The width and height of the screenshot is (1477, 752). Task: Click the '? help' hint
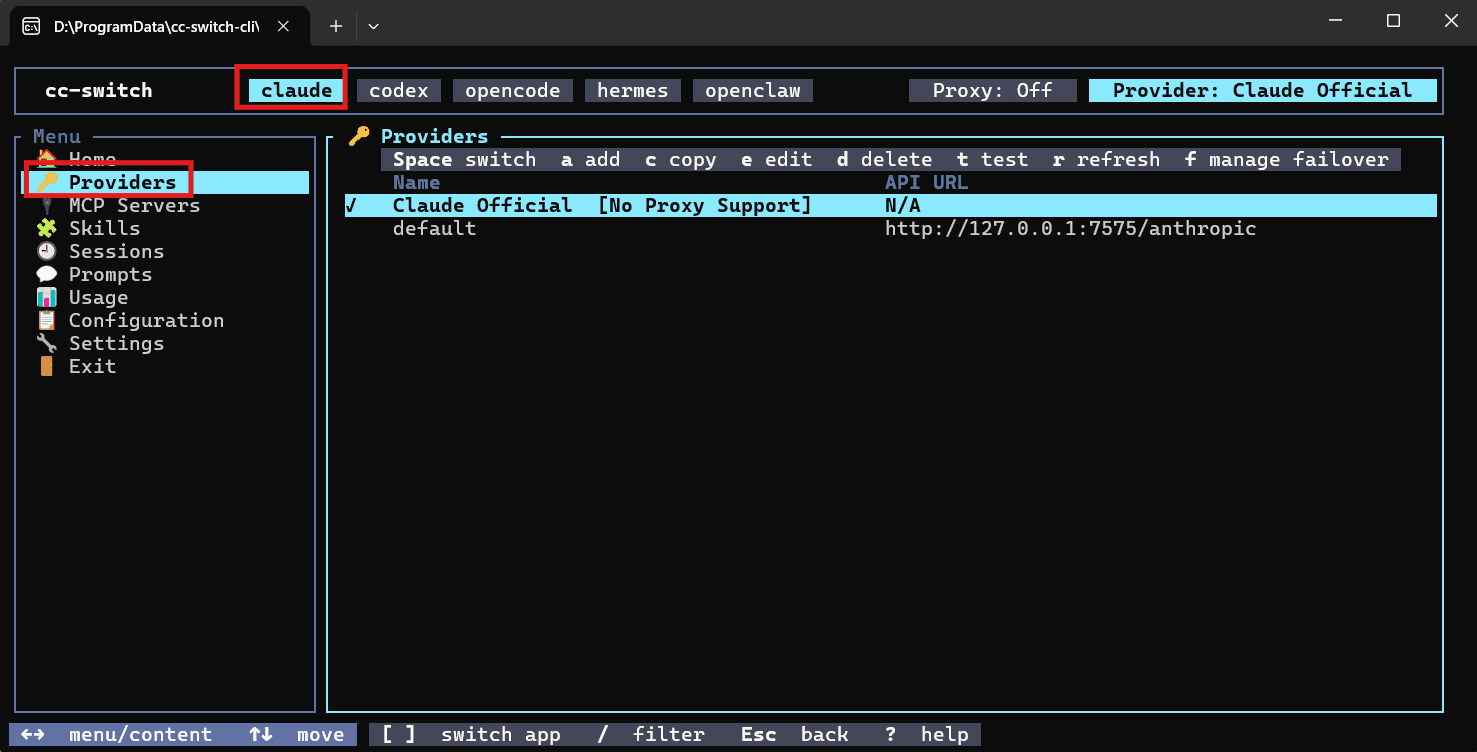927,734
